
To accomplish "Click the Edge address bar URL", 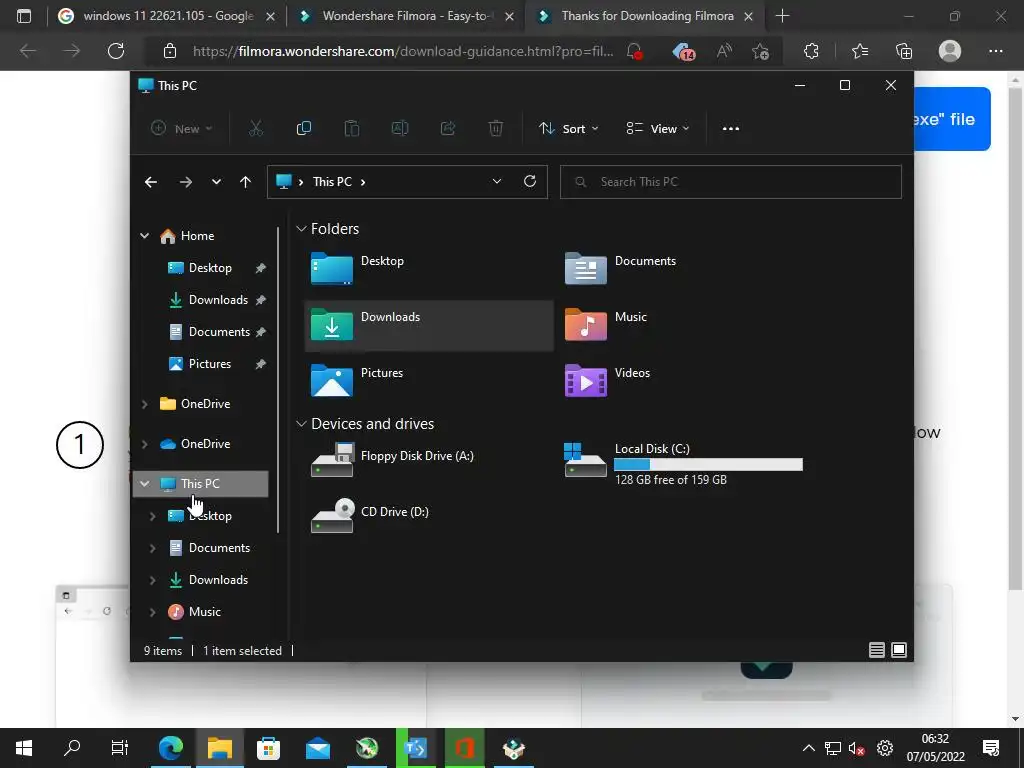I will pos(403,51).
